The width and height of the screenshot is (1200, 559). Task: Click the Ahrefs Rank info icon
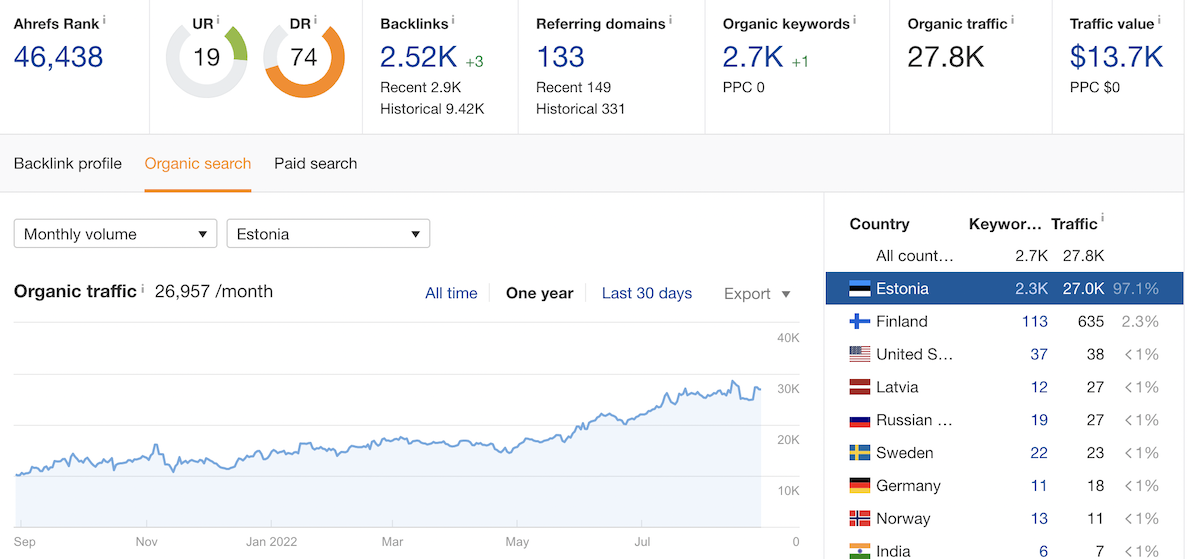tap(105, 19)
